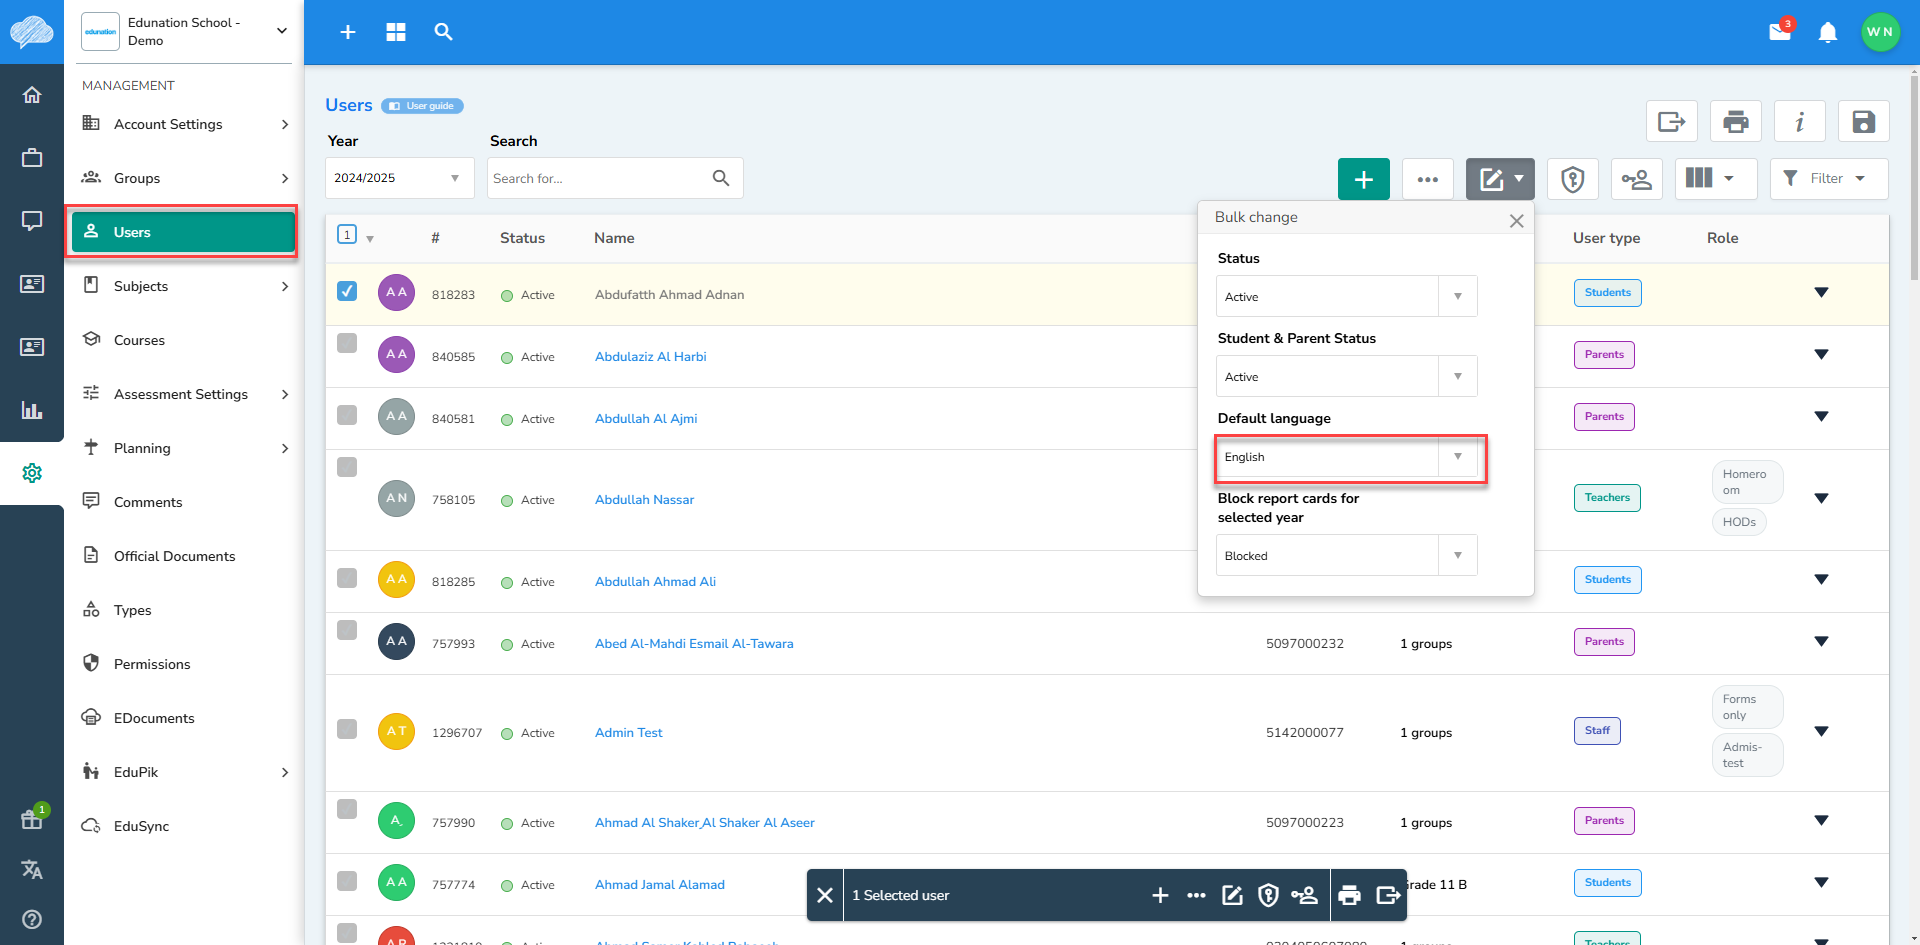Dismiss the selected user action bar
Image resolution: width=1920 pixels, height=945 pixels.
825,895
